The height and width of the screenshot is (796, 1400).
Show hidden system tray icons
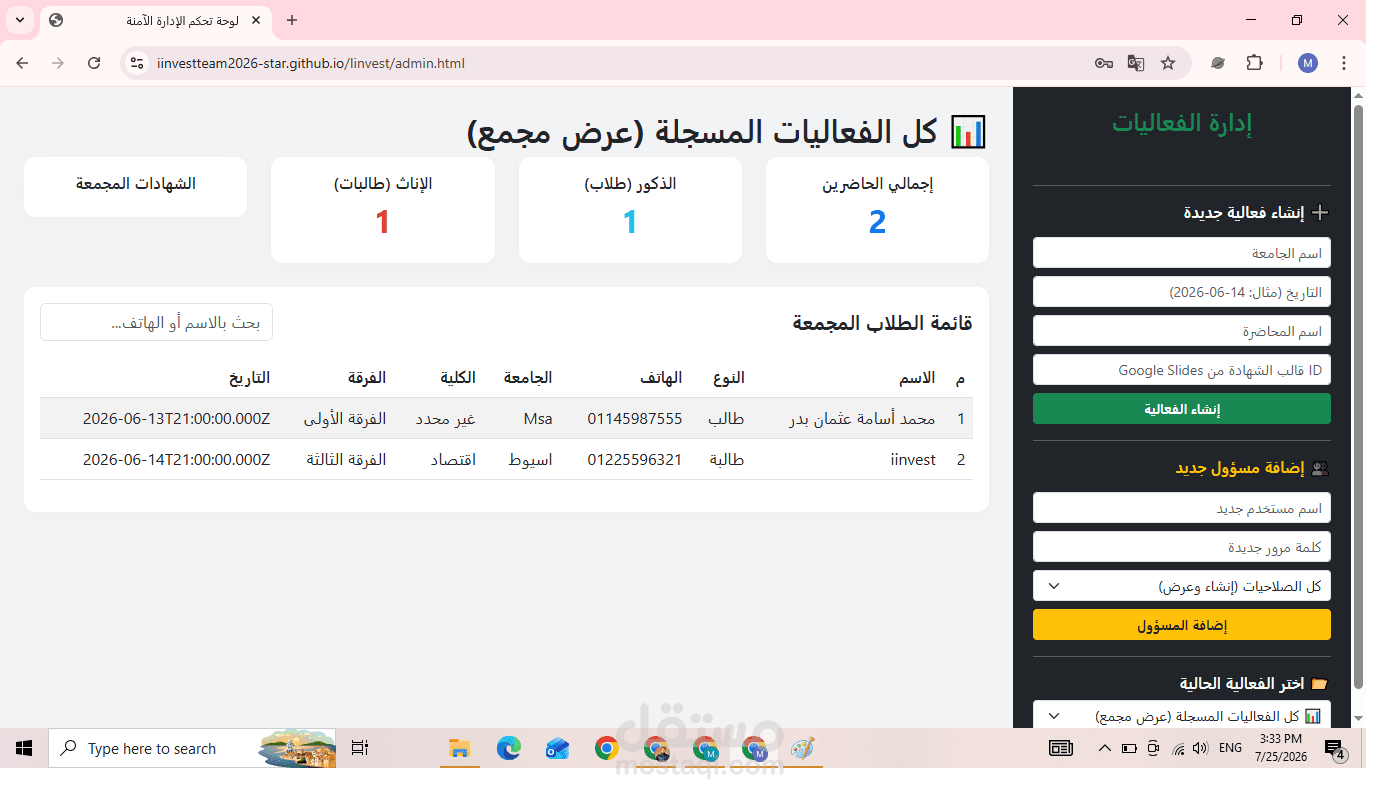(x=1104, y=748)
